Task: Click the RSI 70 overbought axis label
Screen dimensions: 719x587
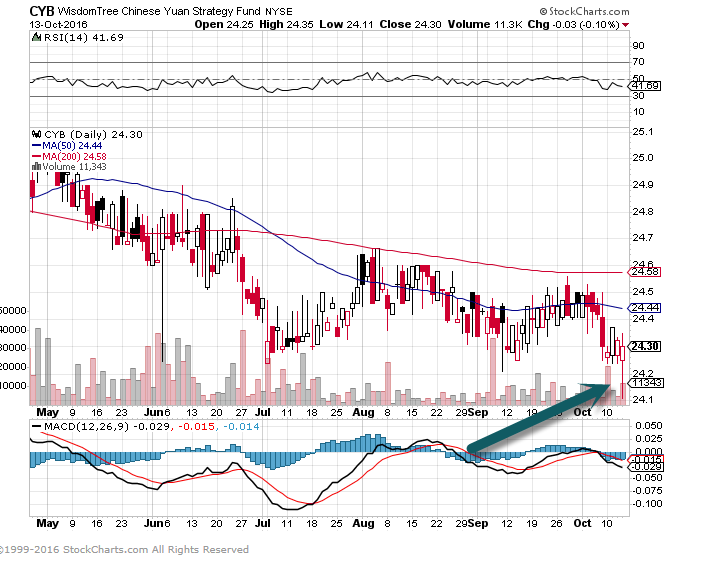Action: [x=638, y=61]
